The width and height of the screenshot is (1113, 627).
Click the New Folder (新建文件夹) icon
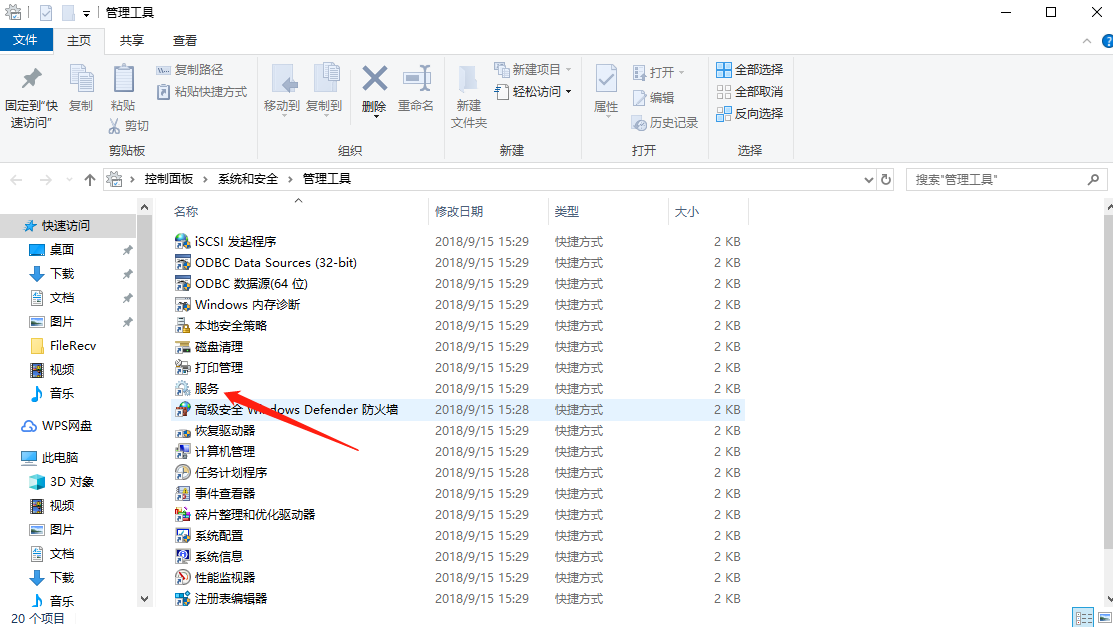[468, 80]
